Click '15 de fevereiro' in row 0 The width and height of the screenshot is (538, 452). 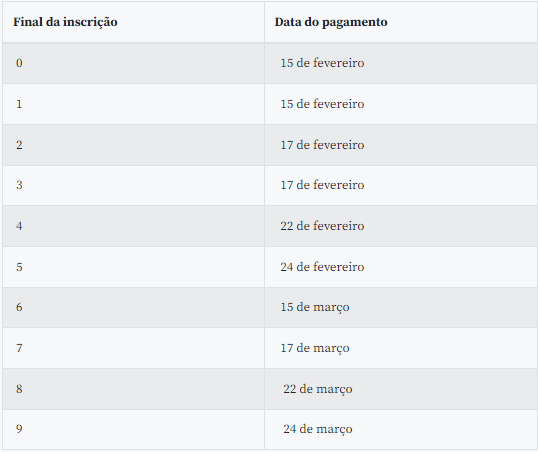coord(322,63)
